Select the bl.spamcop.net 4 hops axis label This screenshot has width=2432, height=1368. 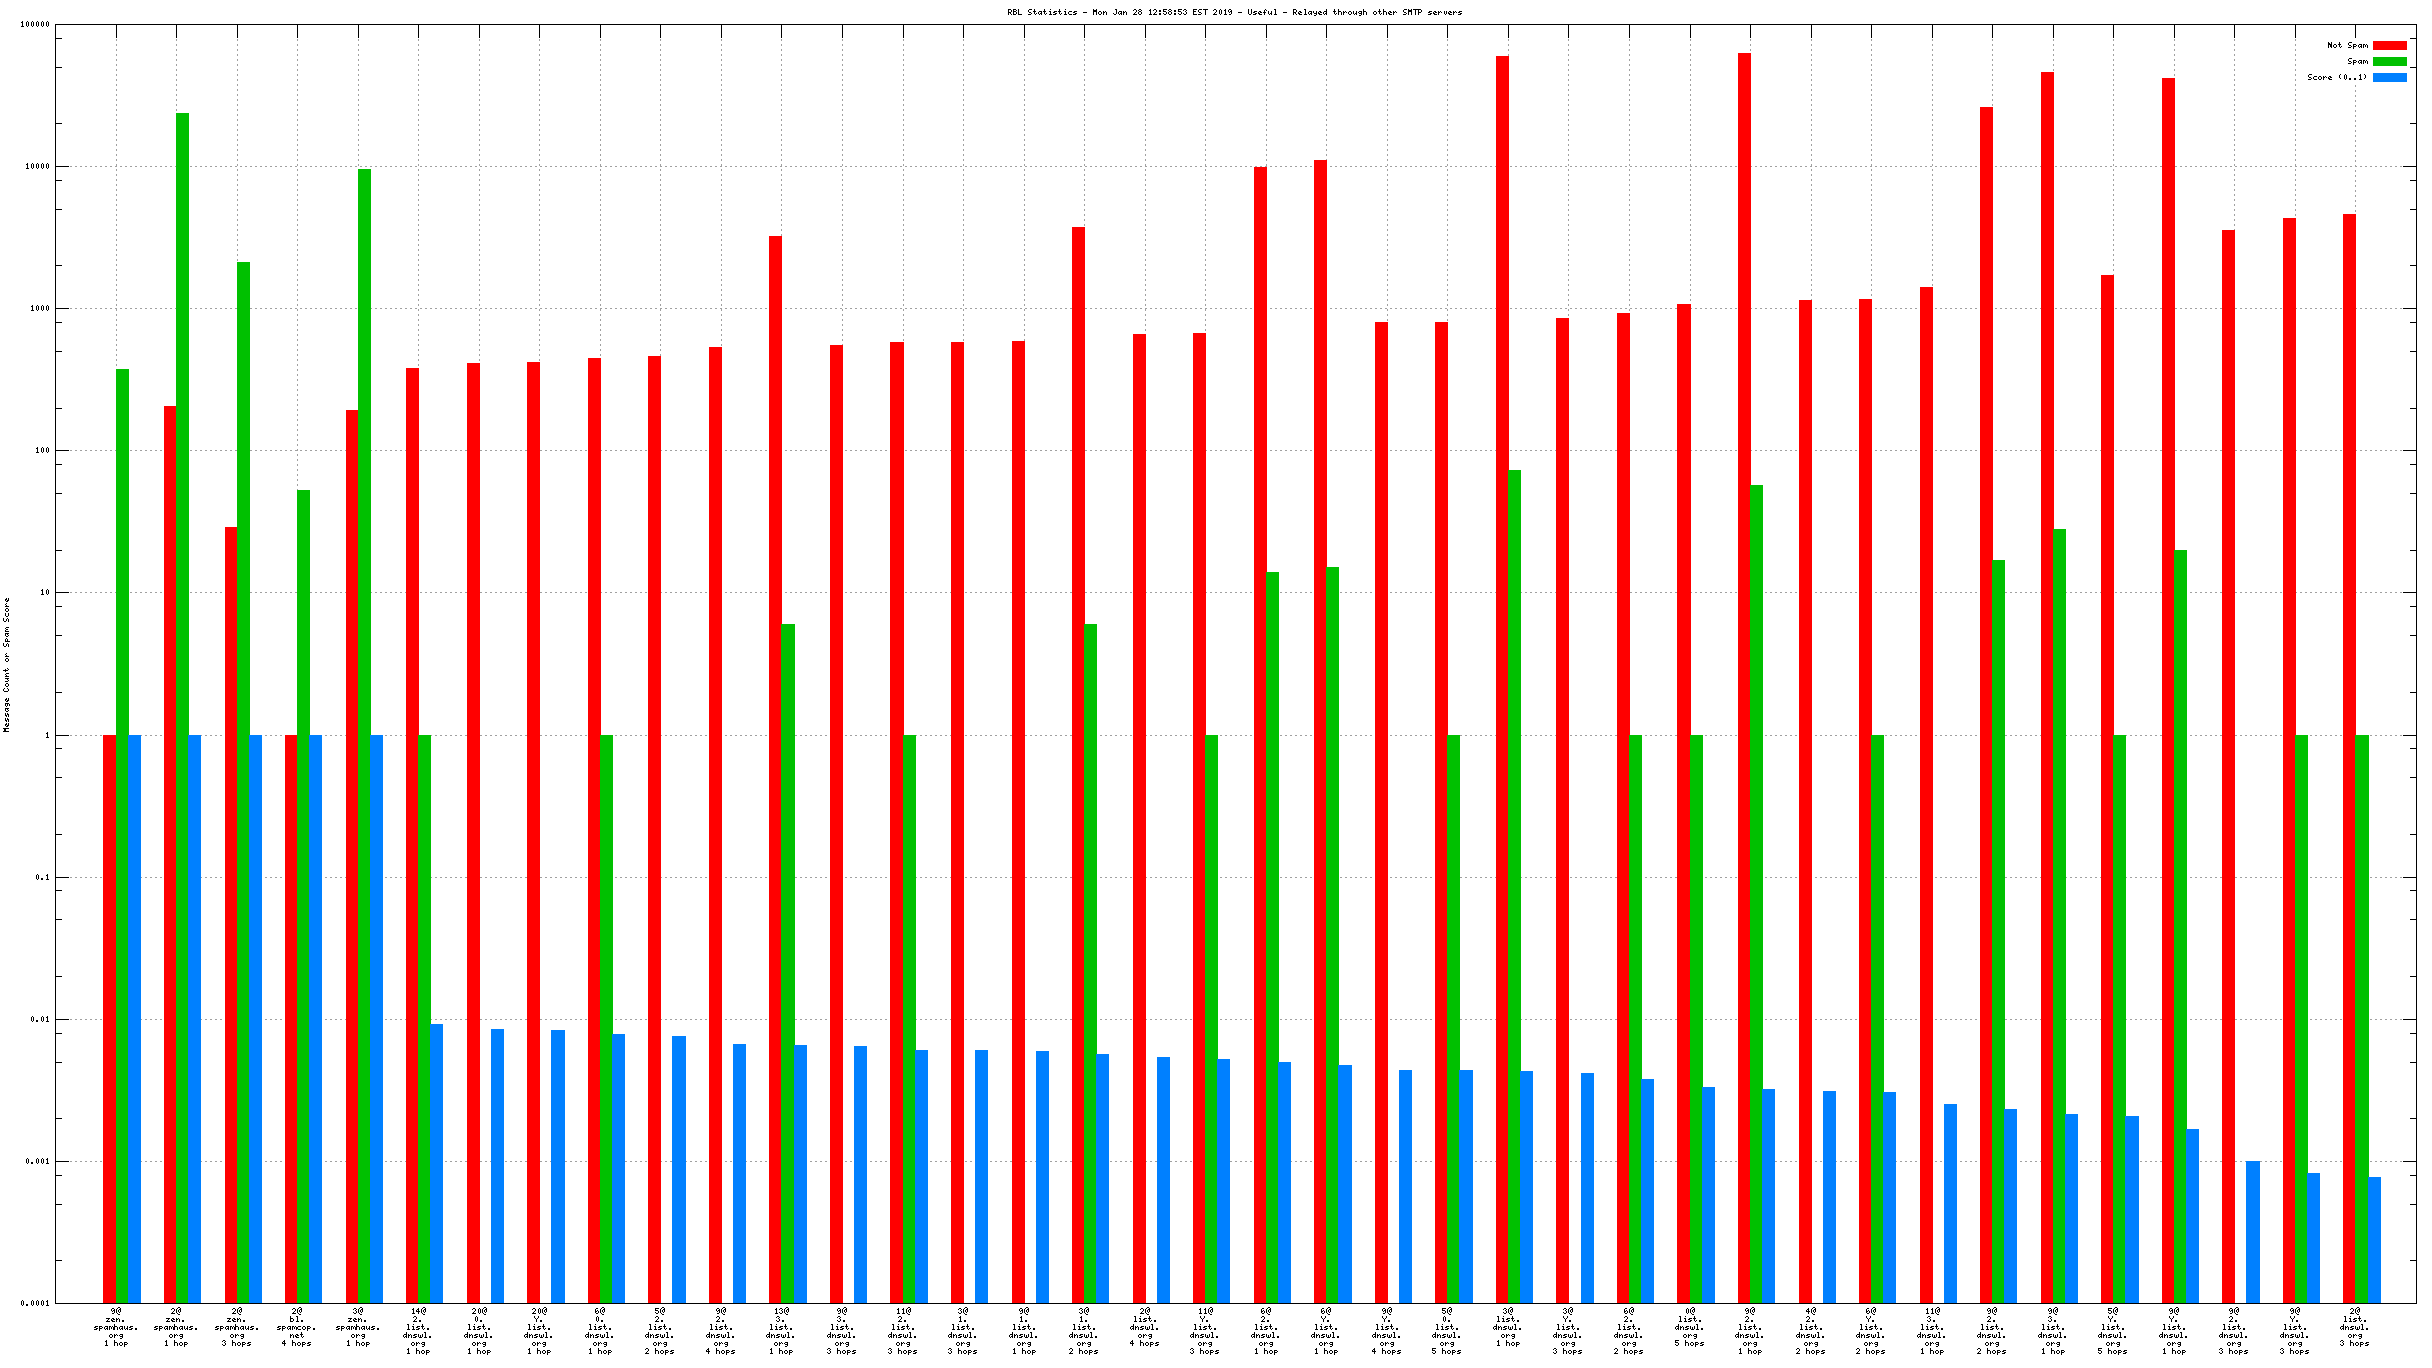pyautogui.click(x=297, y=1327)
